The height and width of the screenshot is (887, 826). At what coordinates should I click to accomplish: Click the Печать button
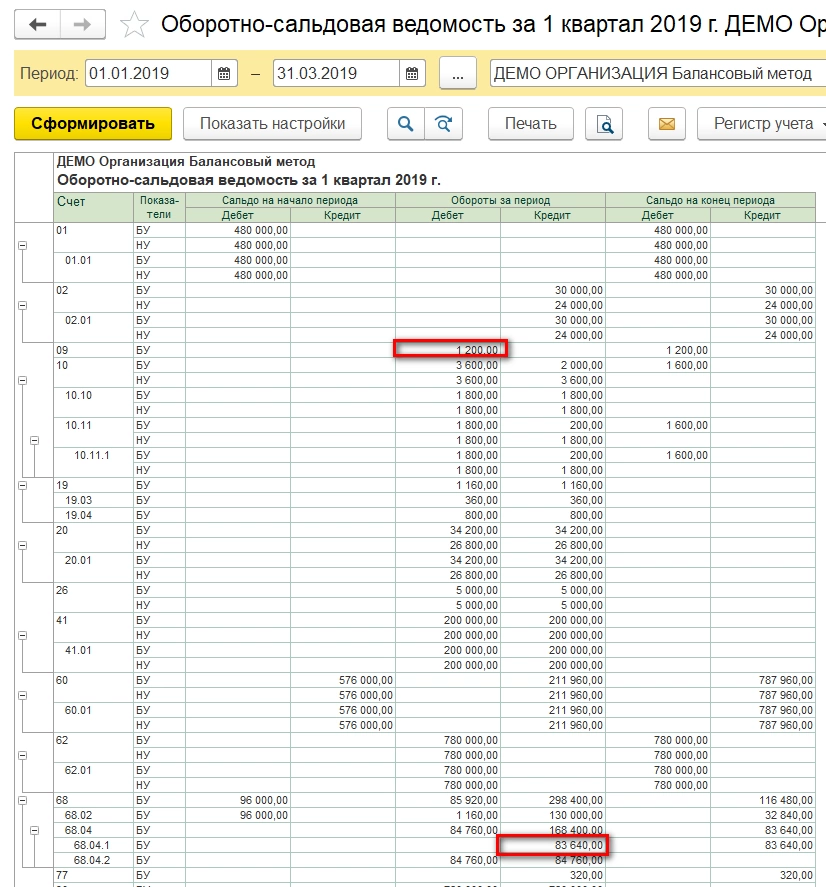[530, 124]
